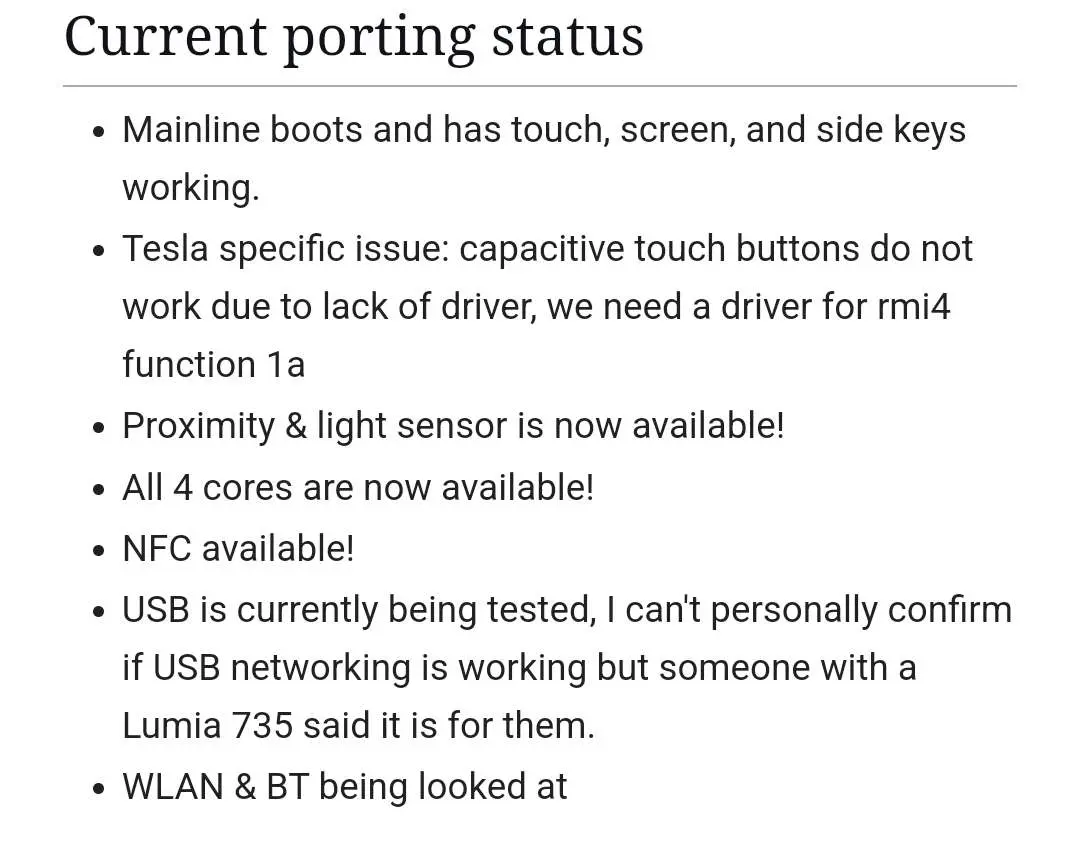1080x858 pixels.
Task: Click the "Lumia 735" text
Action: (x=208, y=726)
